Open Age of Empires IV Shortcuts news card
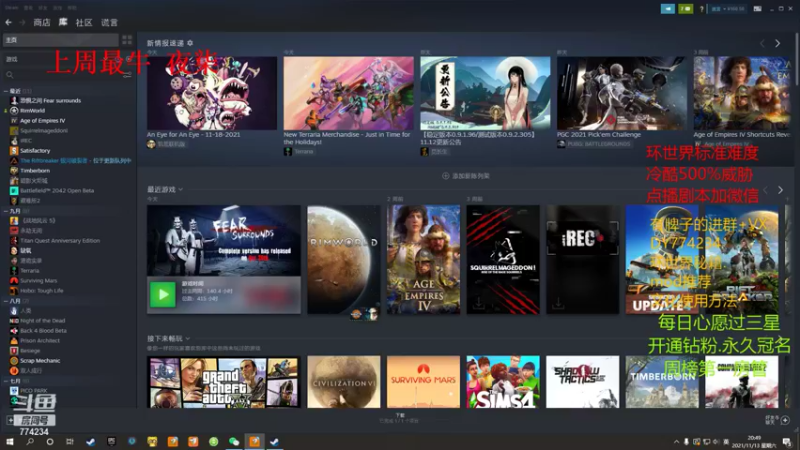Viewport: 800px width, 450px height. (742, 93)
